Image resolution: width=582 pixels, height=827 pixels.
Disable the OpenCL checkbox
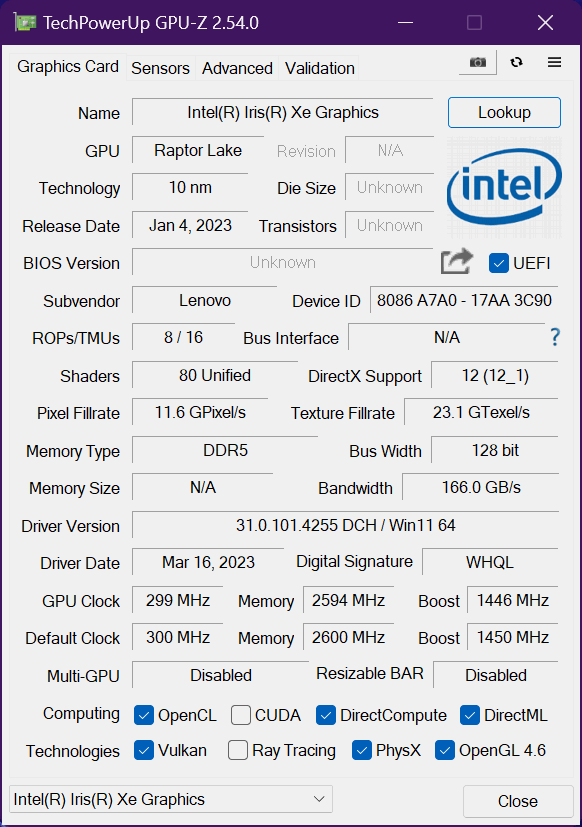[144, 715]
